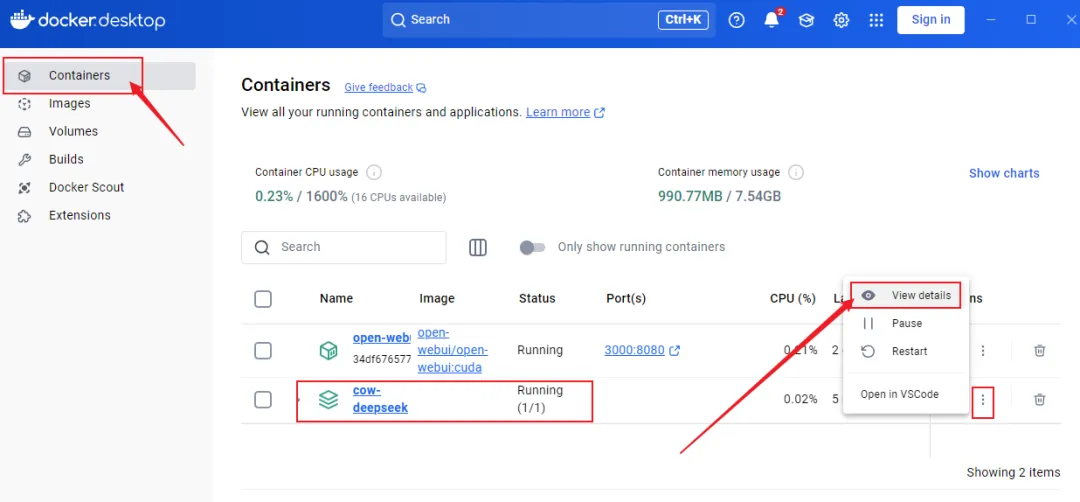Click the Showing 2 items text
1080x502 pixels.
pos(1013,472)
